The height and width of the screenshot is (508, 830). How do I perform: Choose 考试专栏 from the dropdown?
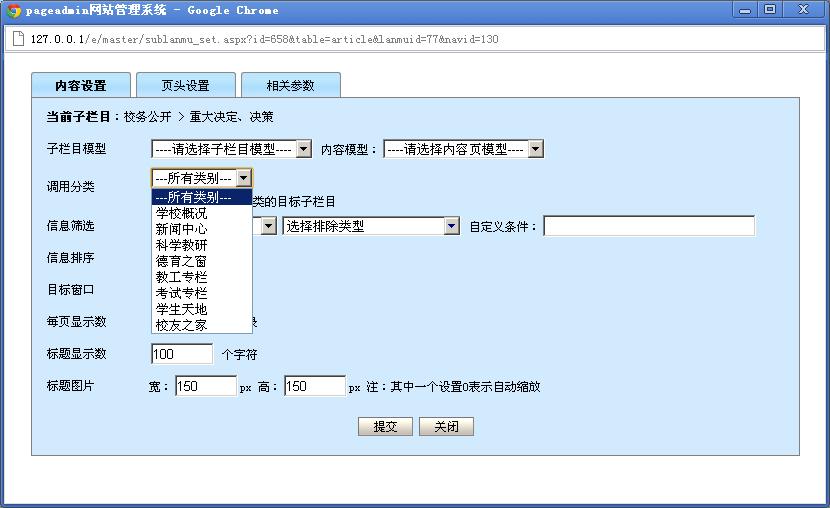182,293
